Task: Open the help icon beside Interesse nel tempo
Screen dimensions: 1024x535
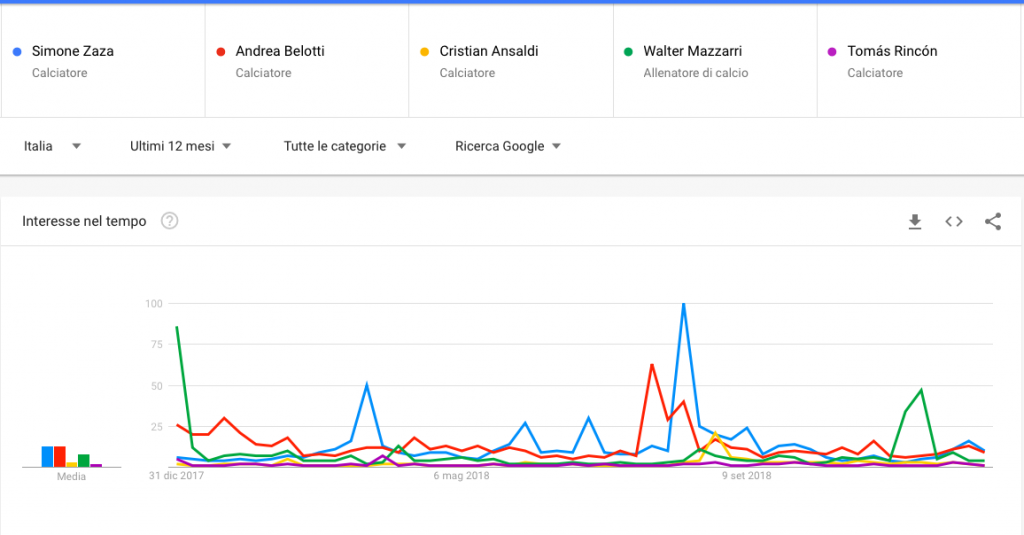Action: pyautogui.click(x=170, y=222)
